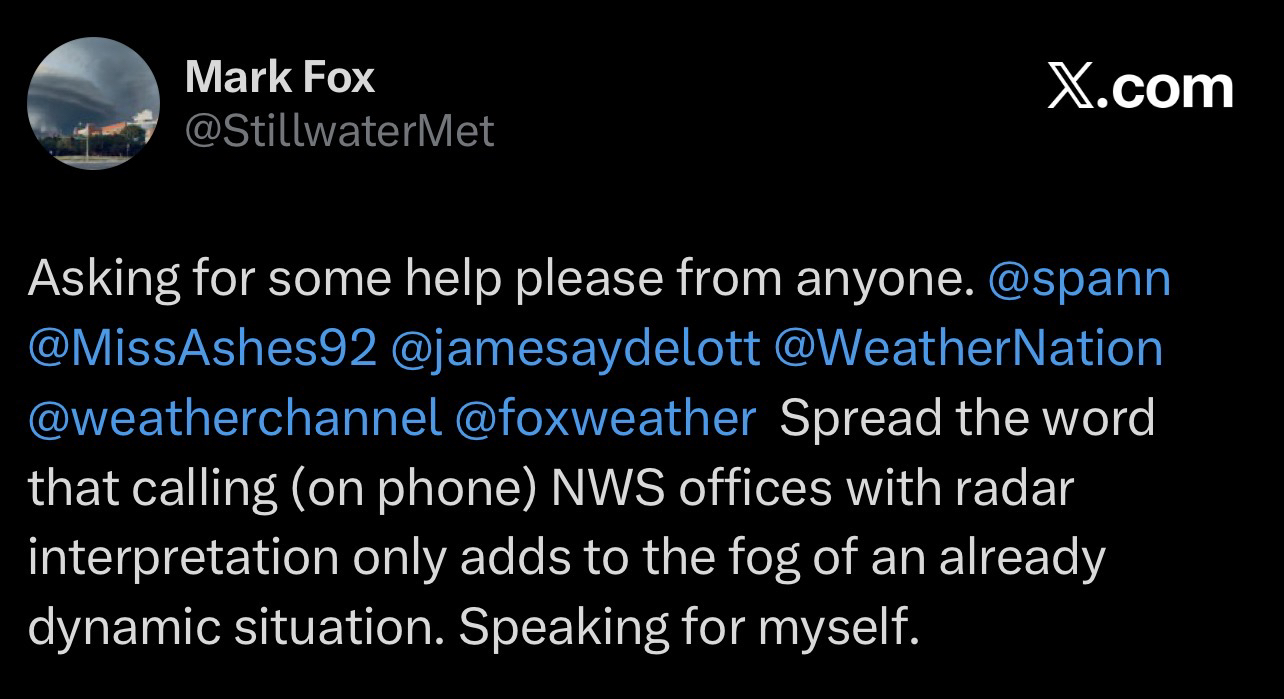1284x699 pixels.
Task: Click the sentence "Asking for some help please from anyone."
Action: point(500,279)
